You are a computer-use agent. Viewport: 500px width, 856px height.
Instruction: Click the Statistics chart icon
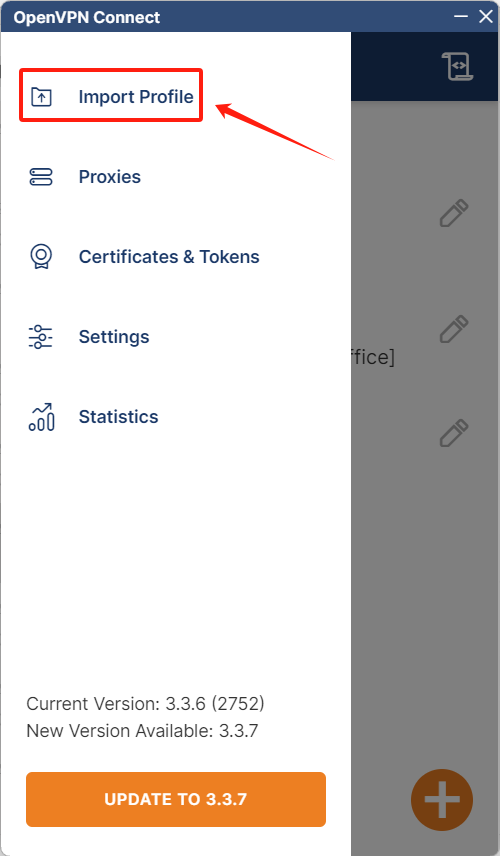tap(41, 417)
